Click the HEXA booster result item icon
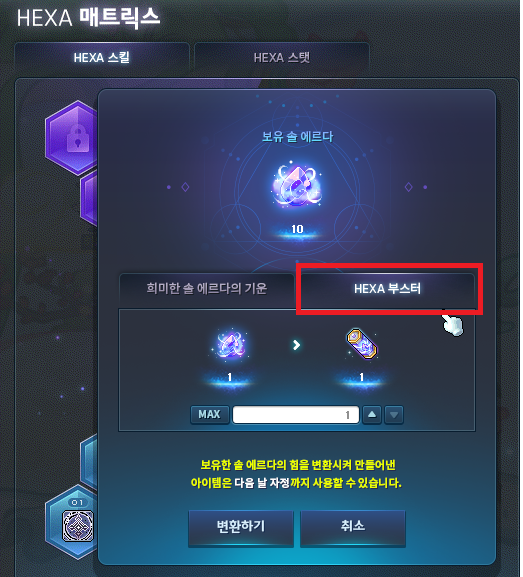This screenshot has width=523, height=577. [x=362, y=344]
